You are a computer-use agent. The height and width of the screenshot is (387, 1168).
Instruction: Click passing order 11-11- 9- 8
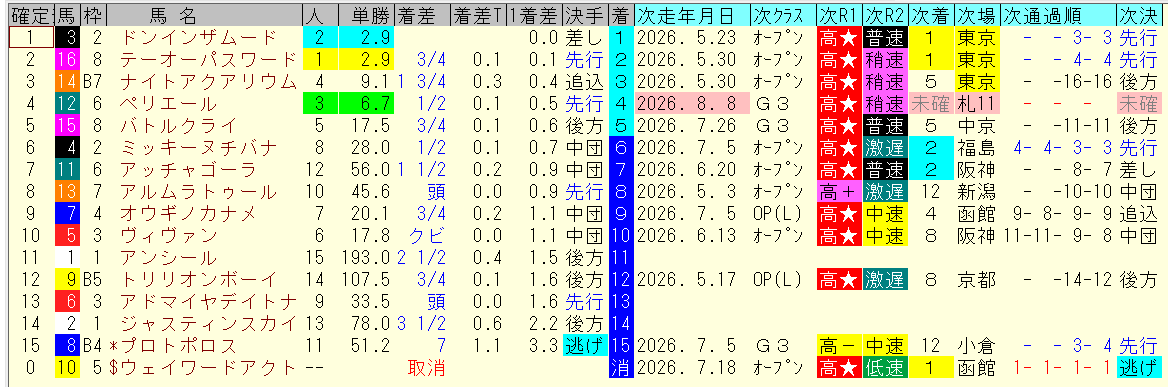[1058, 236]
